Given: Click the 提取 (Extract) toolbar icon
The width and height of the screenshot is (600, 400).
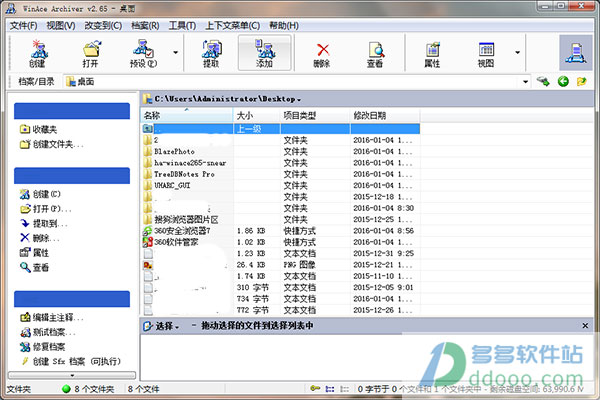Looking at the screenshot, I should (211, 53).
